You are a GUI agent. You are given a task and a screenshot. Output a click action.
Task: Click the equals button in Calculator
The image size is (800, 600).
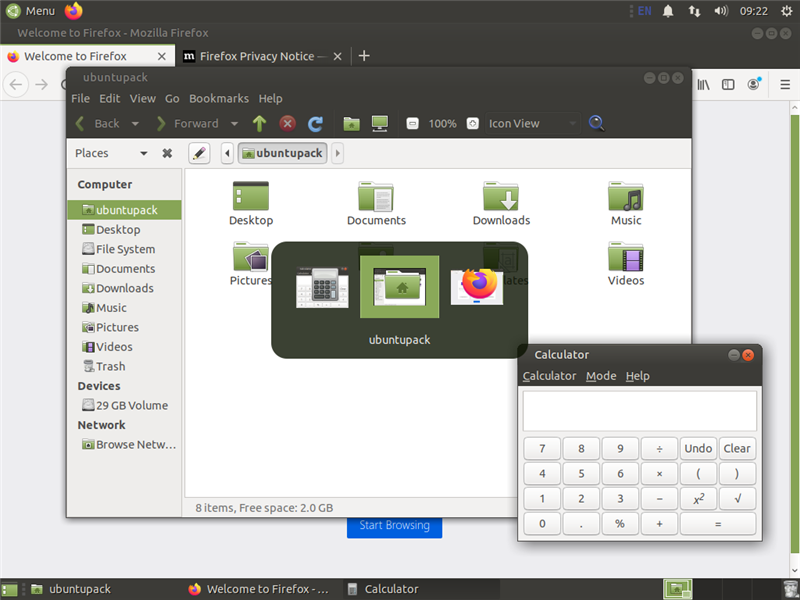717,523
